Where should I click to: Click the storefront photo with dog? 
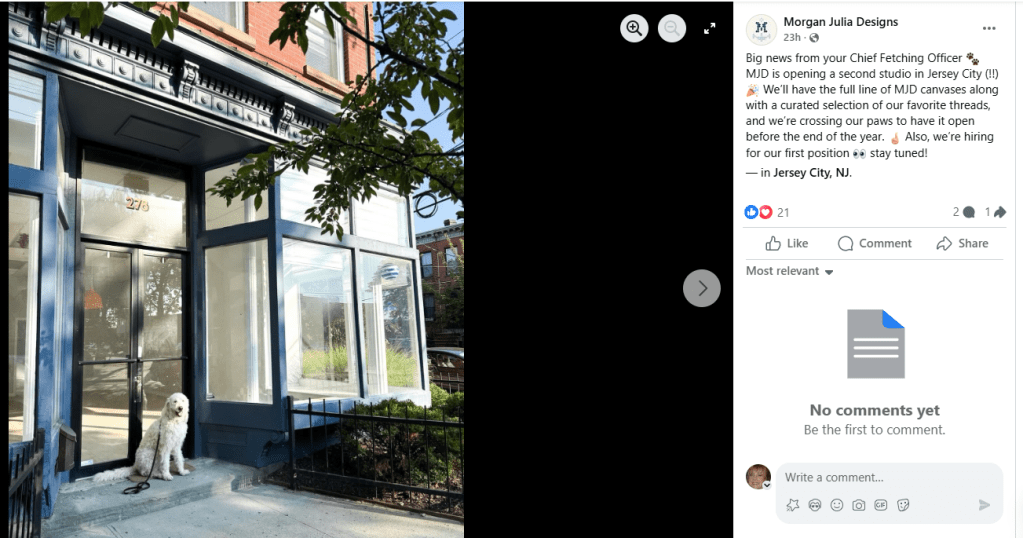pos(236,269)
